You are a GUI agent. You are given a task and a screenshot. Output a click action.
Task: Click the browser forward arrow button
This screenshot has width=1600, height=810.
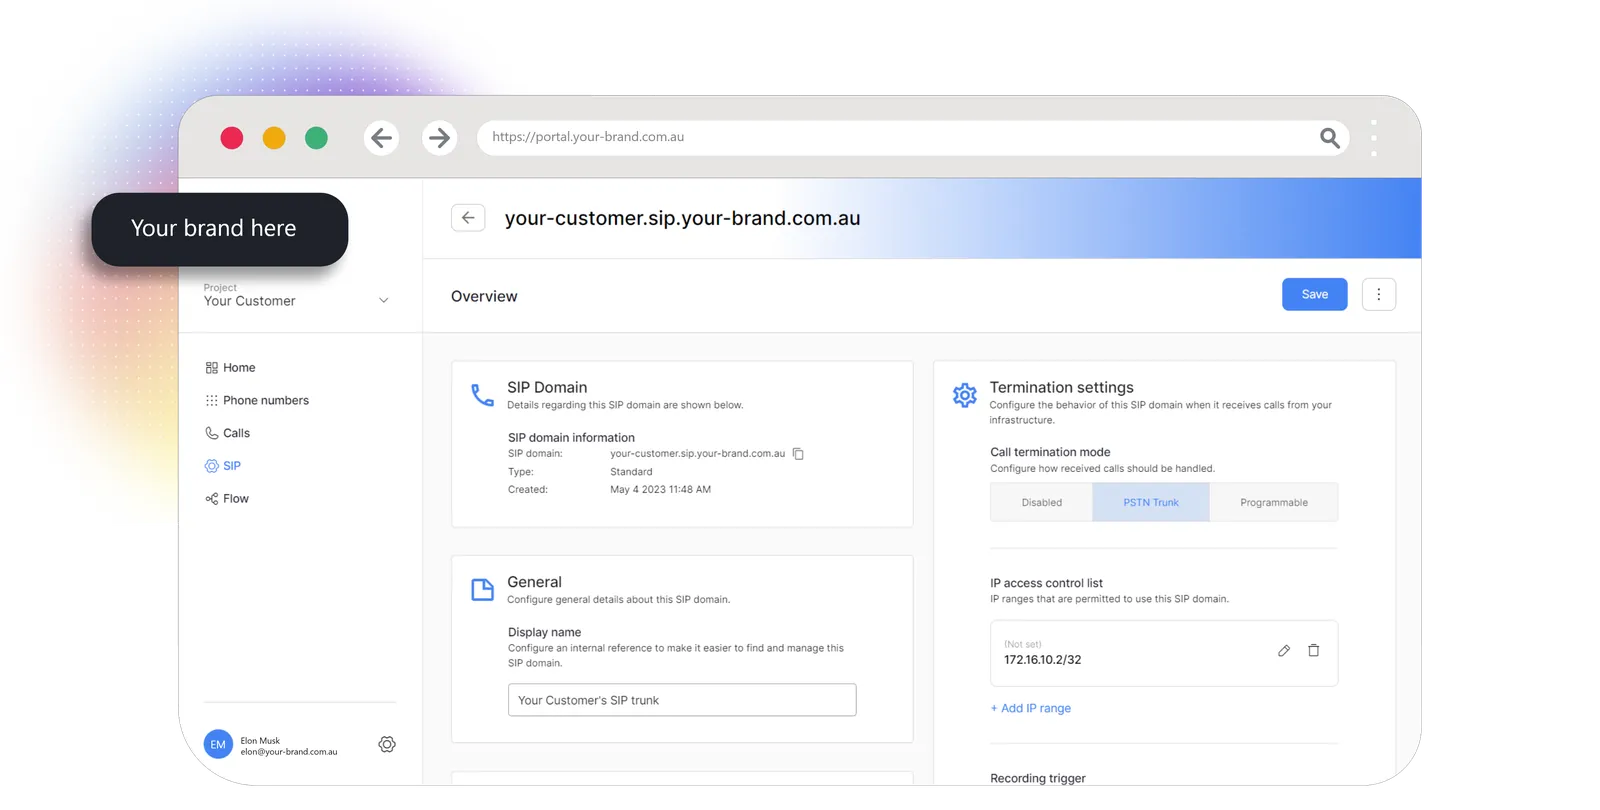tap(439, 138)
